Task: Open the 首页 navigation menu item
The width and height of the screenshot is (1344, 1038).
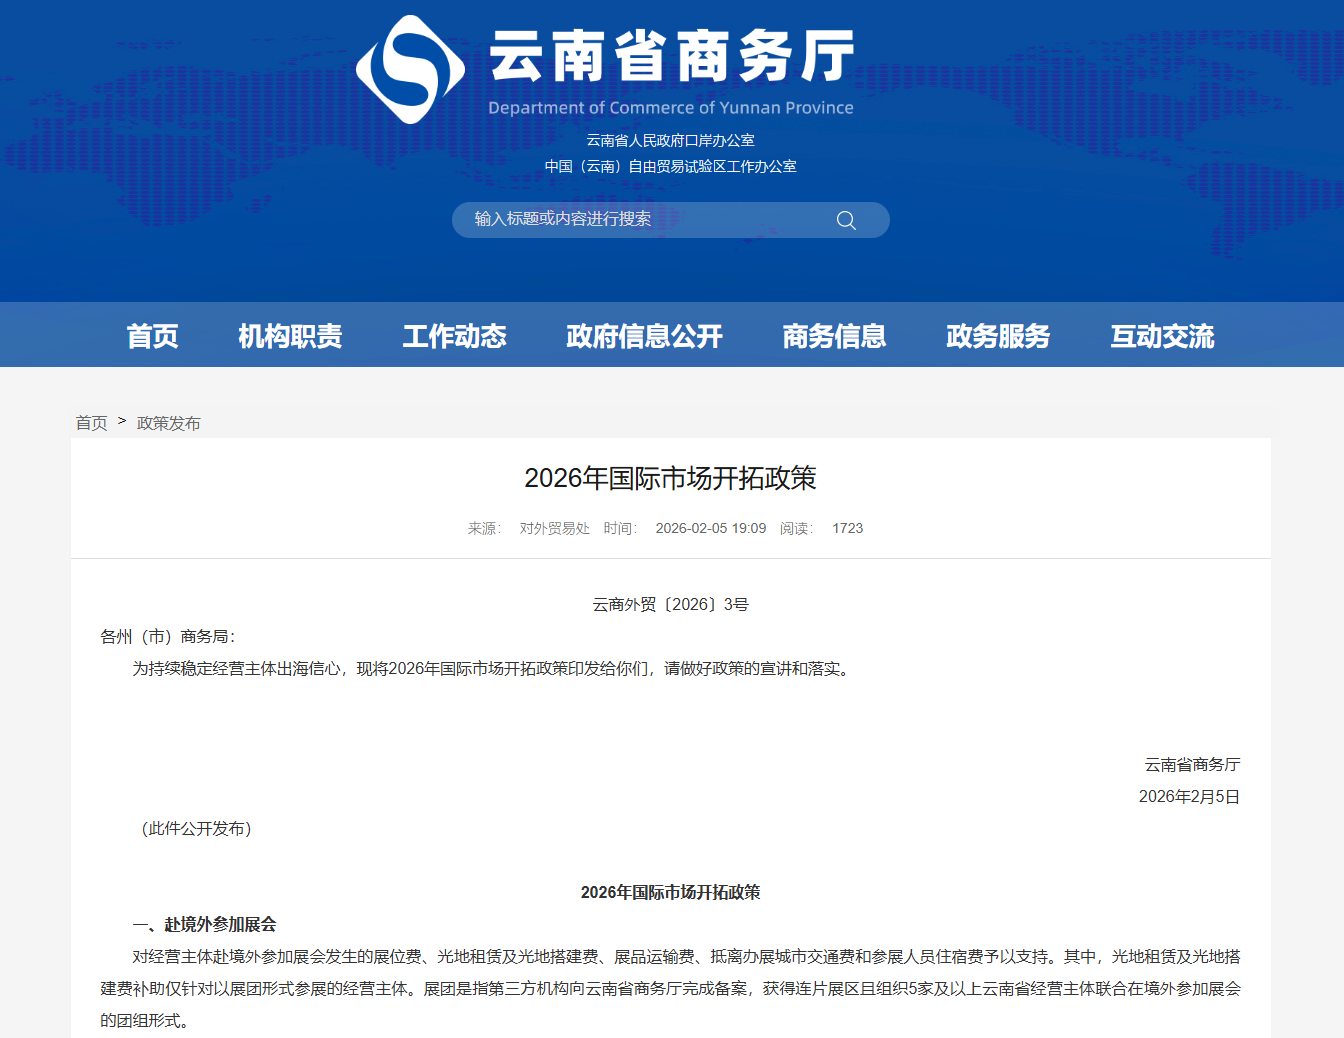Action: pos(153,336)
